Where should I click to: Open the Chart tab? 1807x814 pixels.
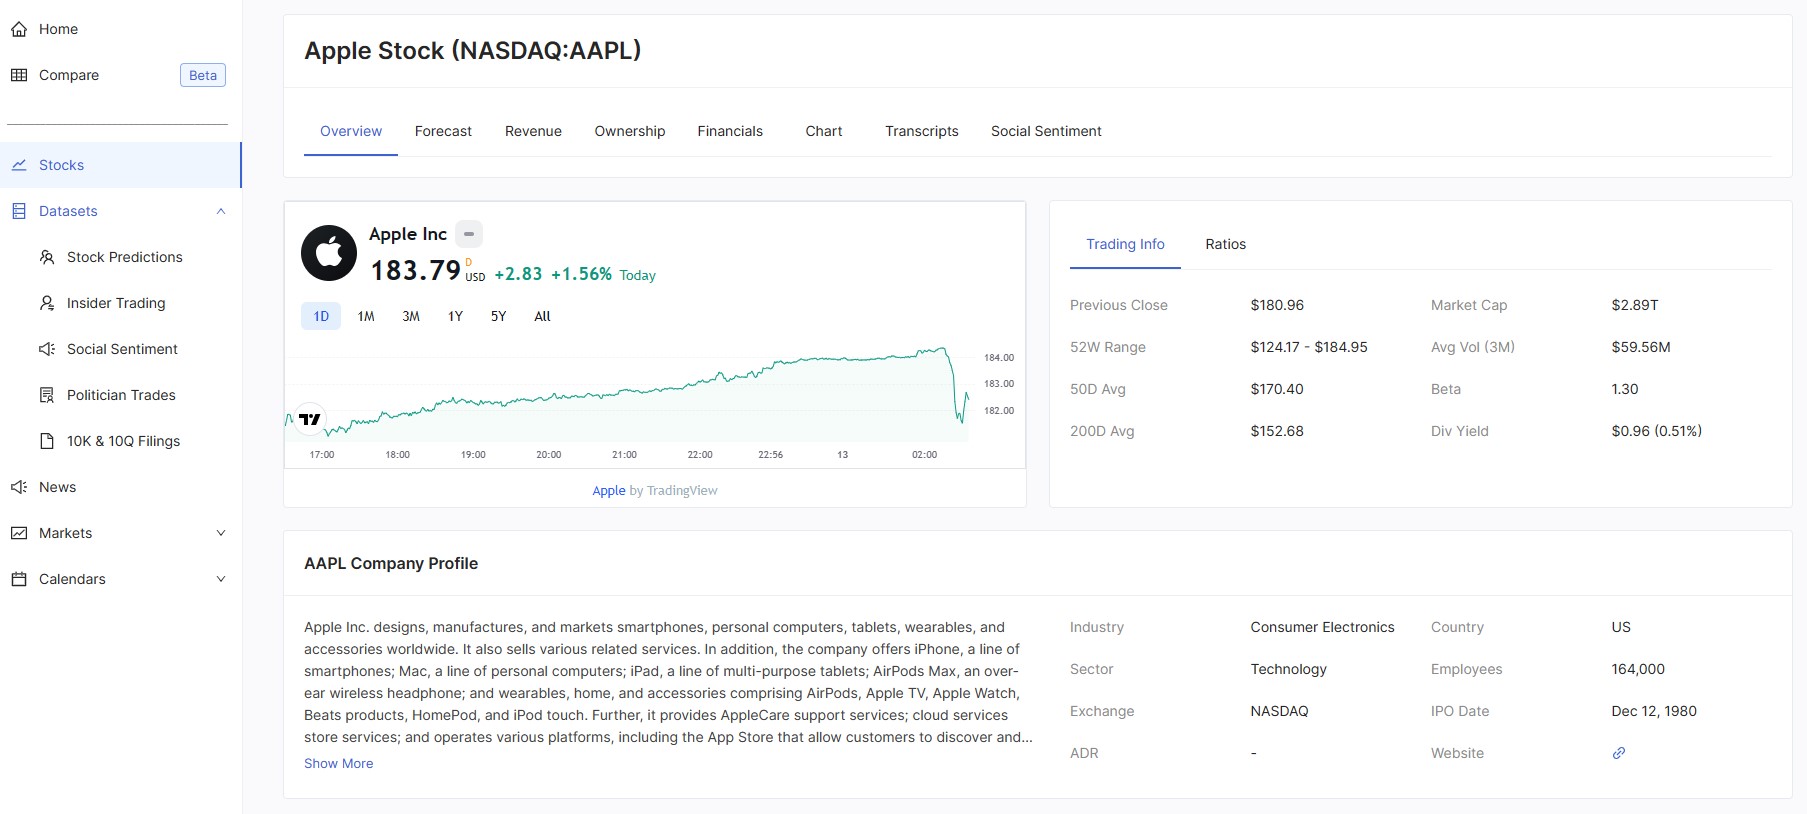click(x=824, y=131)
